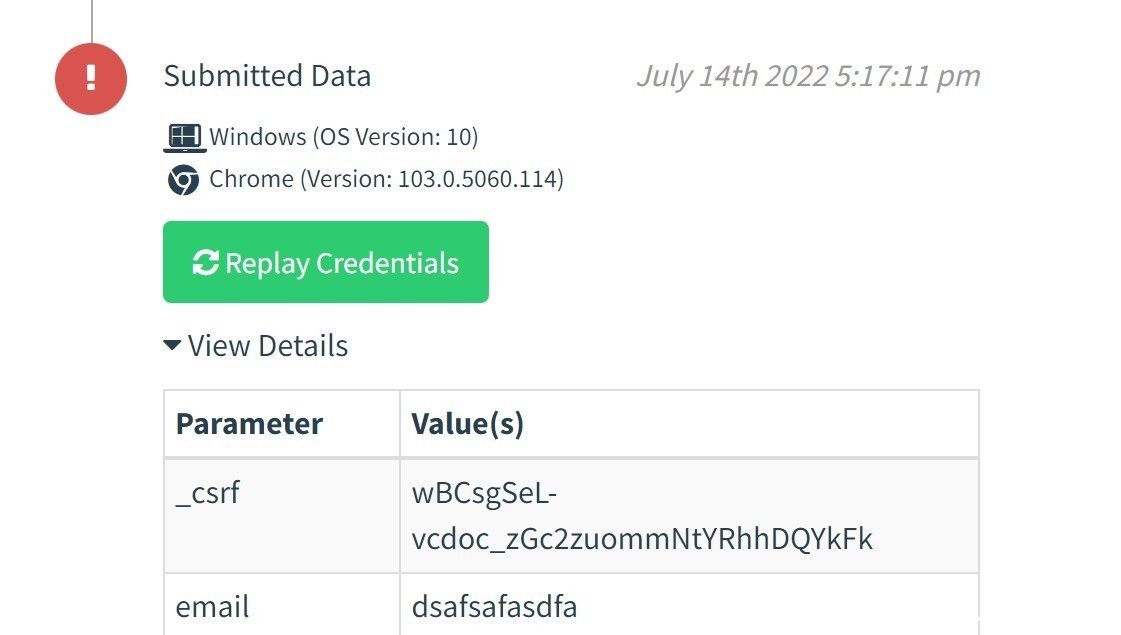Image resolution: width=1121 pixels, height=635 pixels.
Task: Click the Chrome browser icon
Action: [x=184, y=179]
